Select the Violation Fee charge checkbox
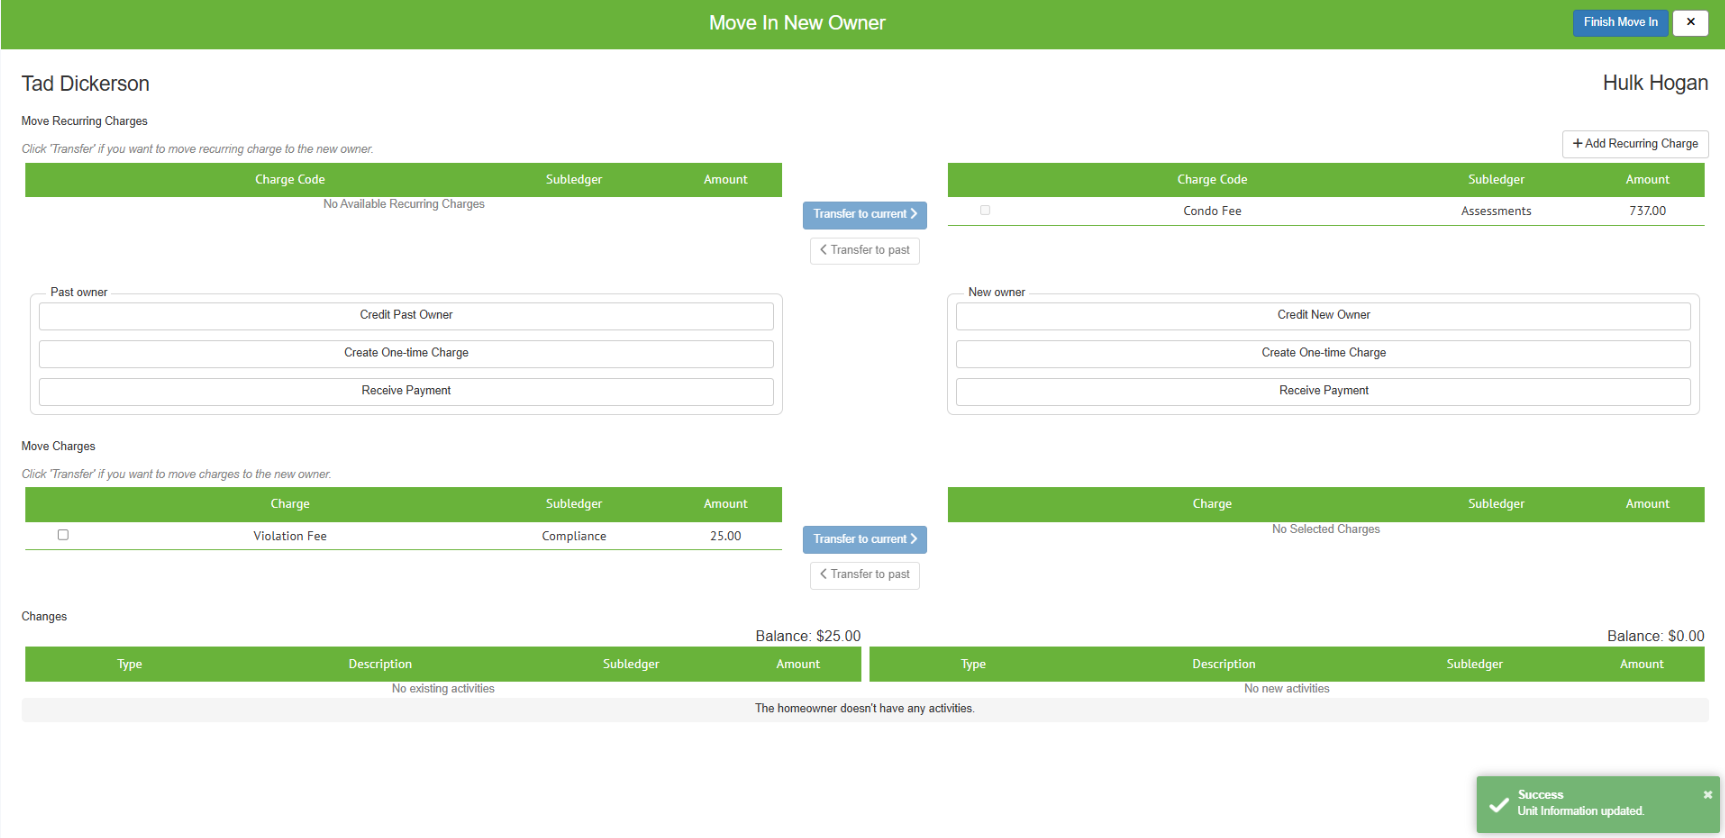The height and width of the screenshot is (838, 1725). pyautogui.click(x=63, y=535)
